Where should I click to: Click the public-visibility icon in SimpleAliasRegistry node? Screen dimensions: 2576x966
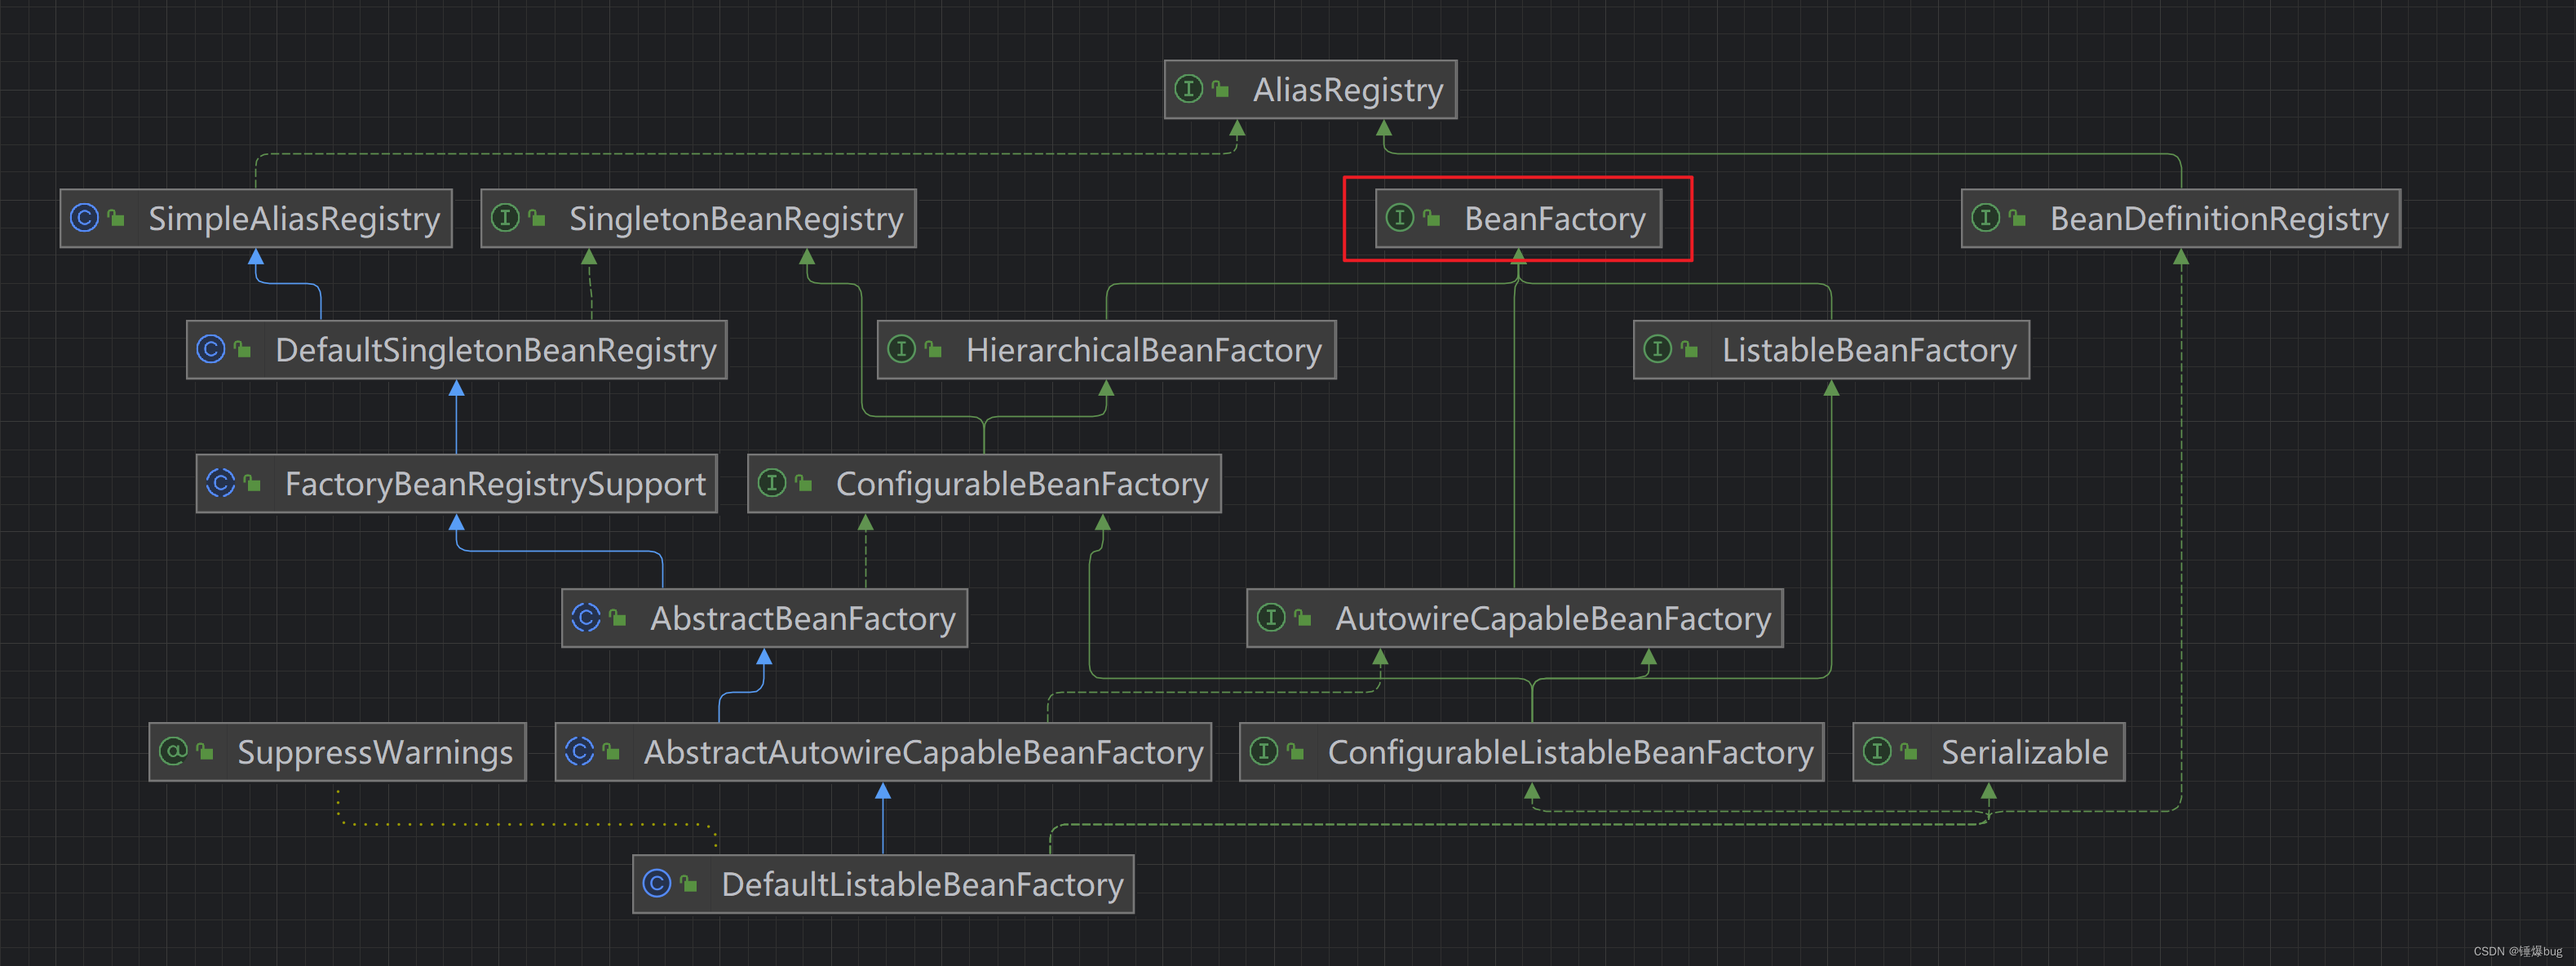[x=116, y=219]
